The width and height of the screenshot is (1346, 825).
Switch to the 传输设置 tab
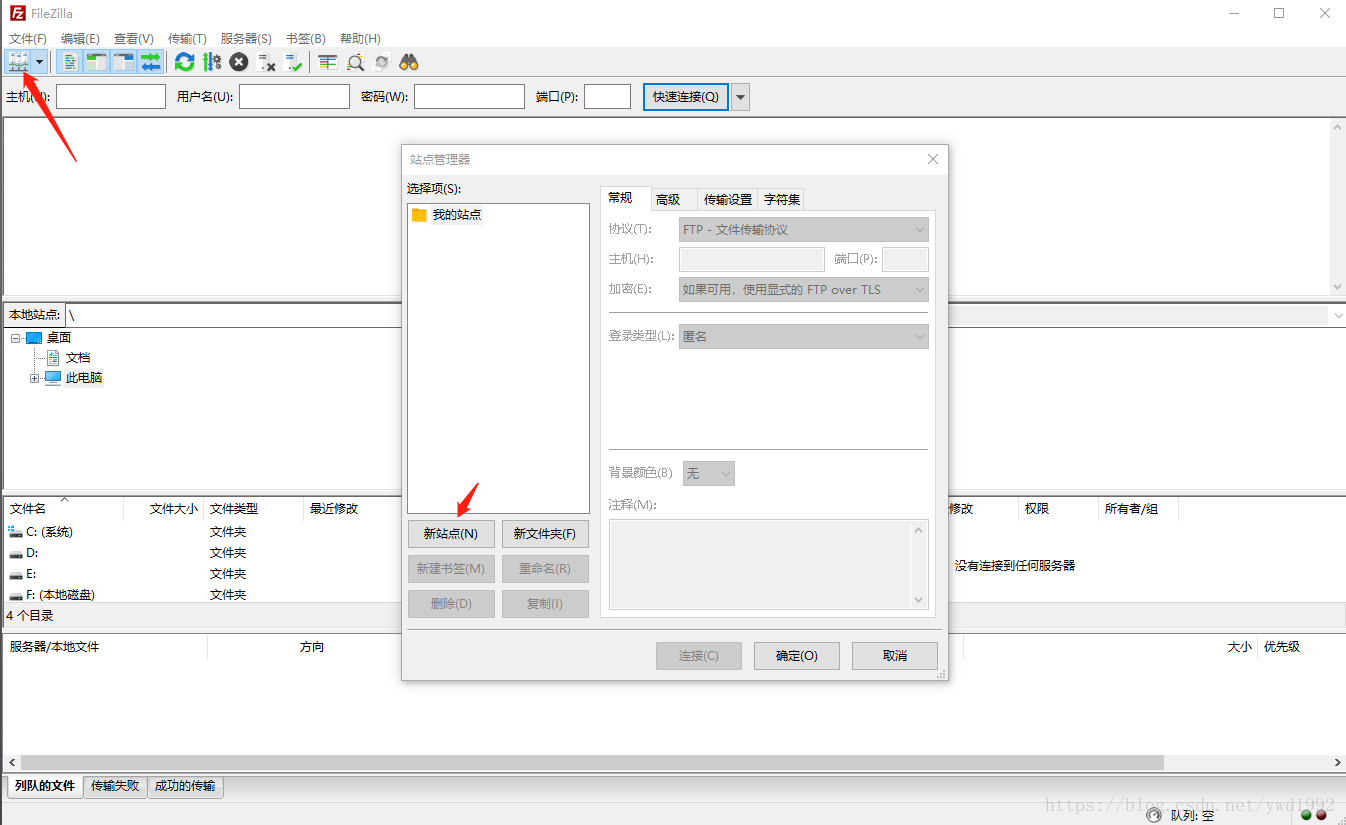pos(728,199)
